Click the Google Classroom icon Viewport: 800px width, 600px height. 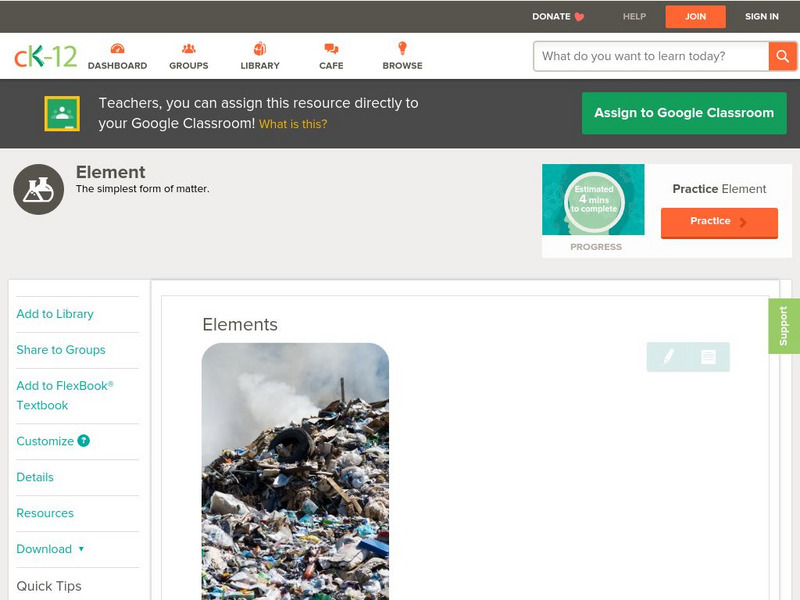(62, 113)
